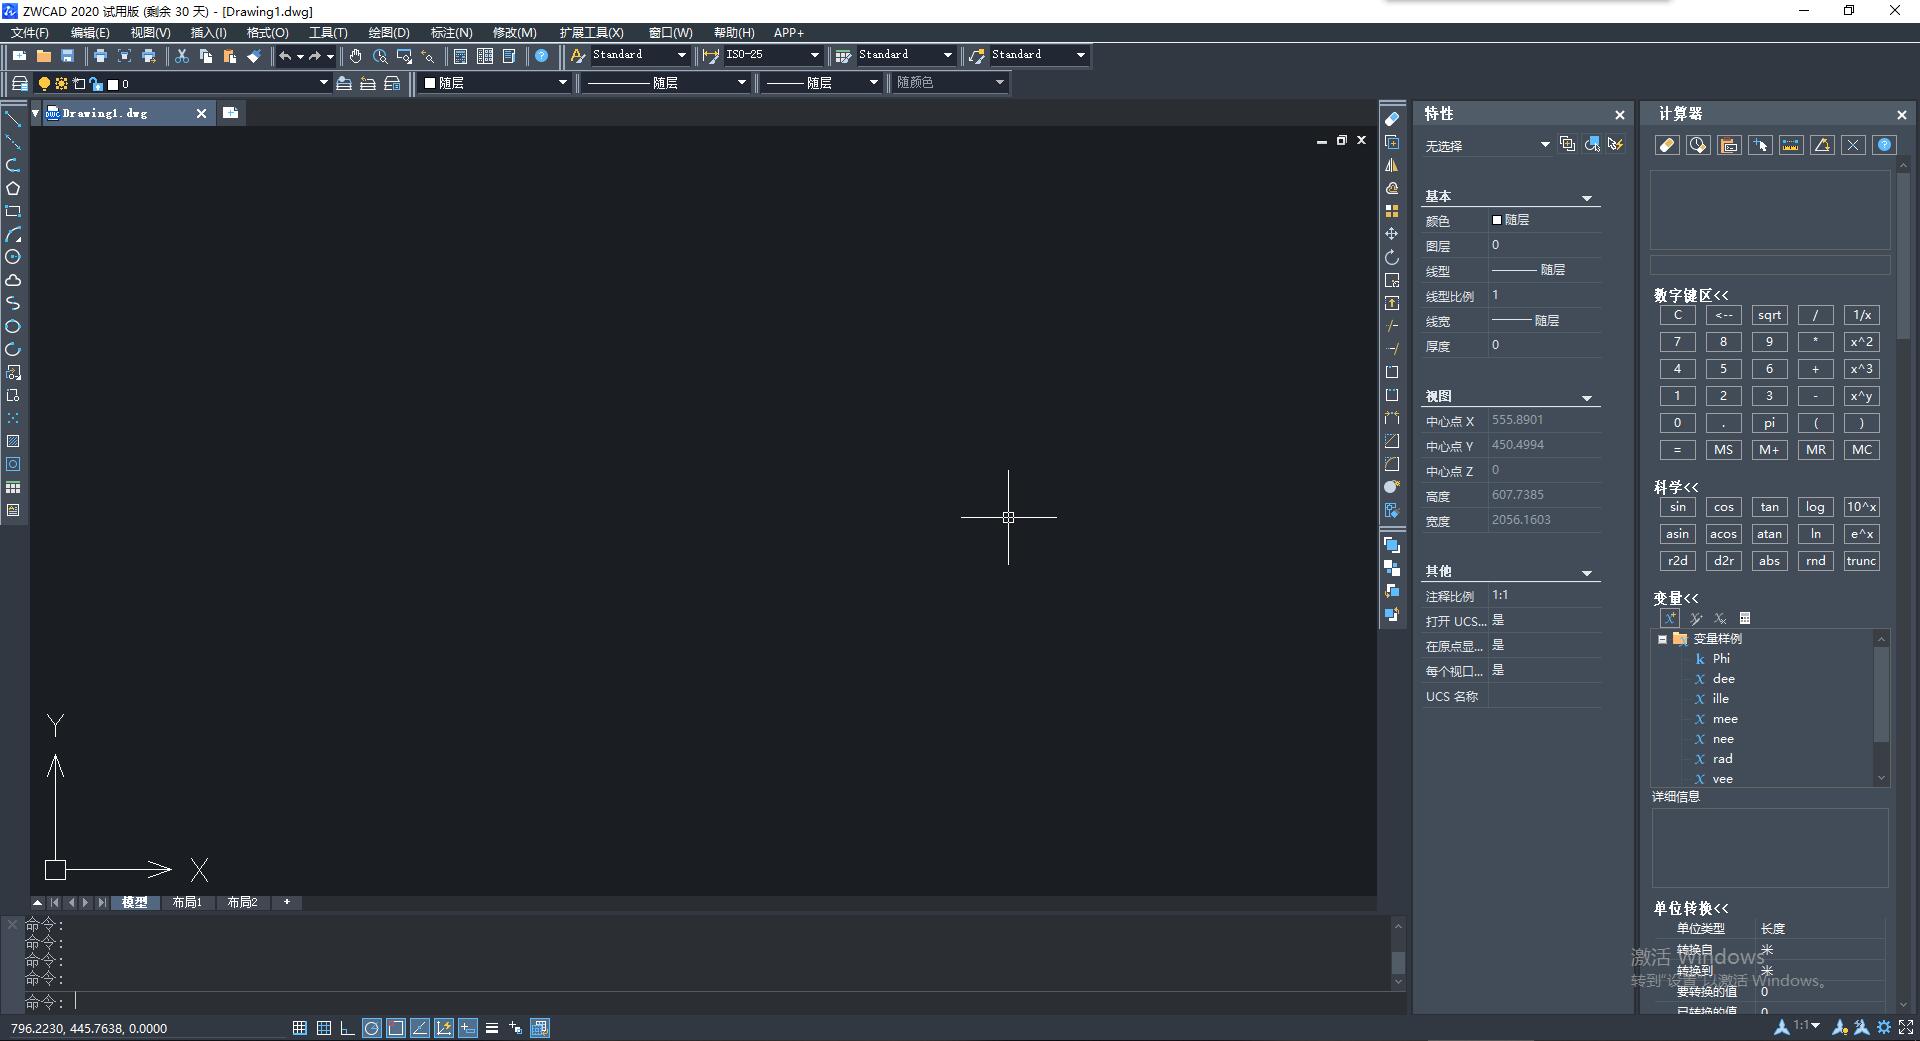Toggle Ortho mode in status bar
The height and width of the screenshot is (1041, 1920).
[347, 1028]
